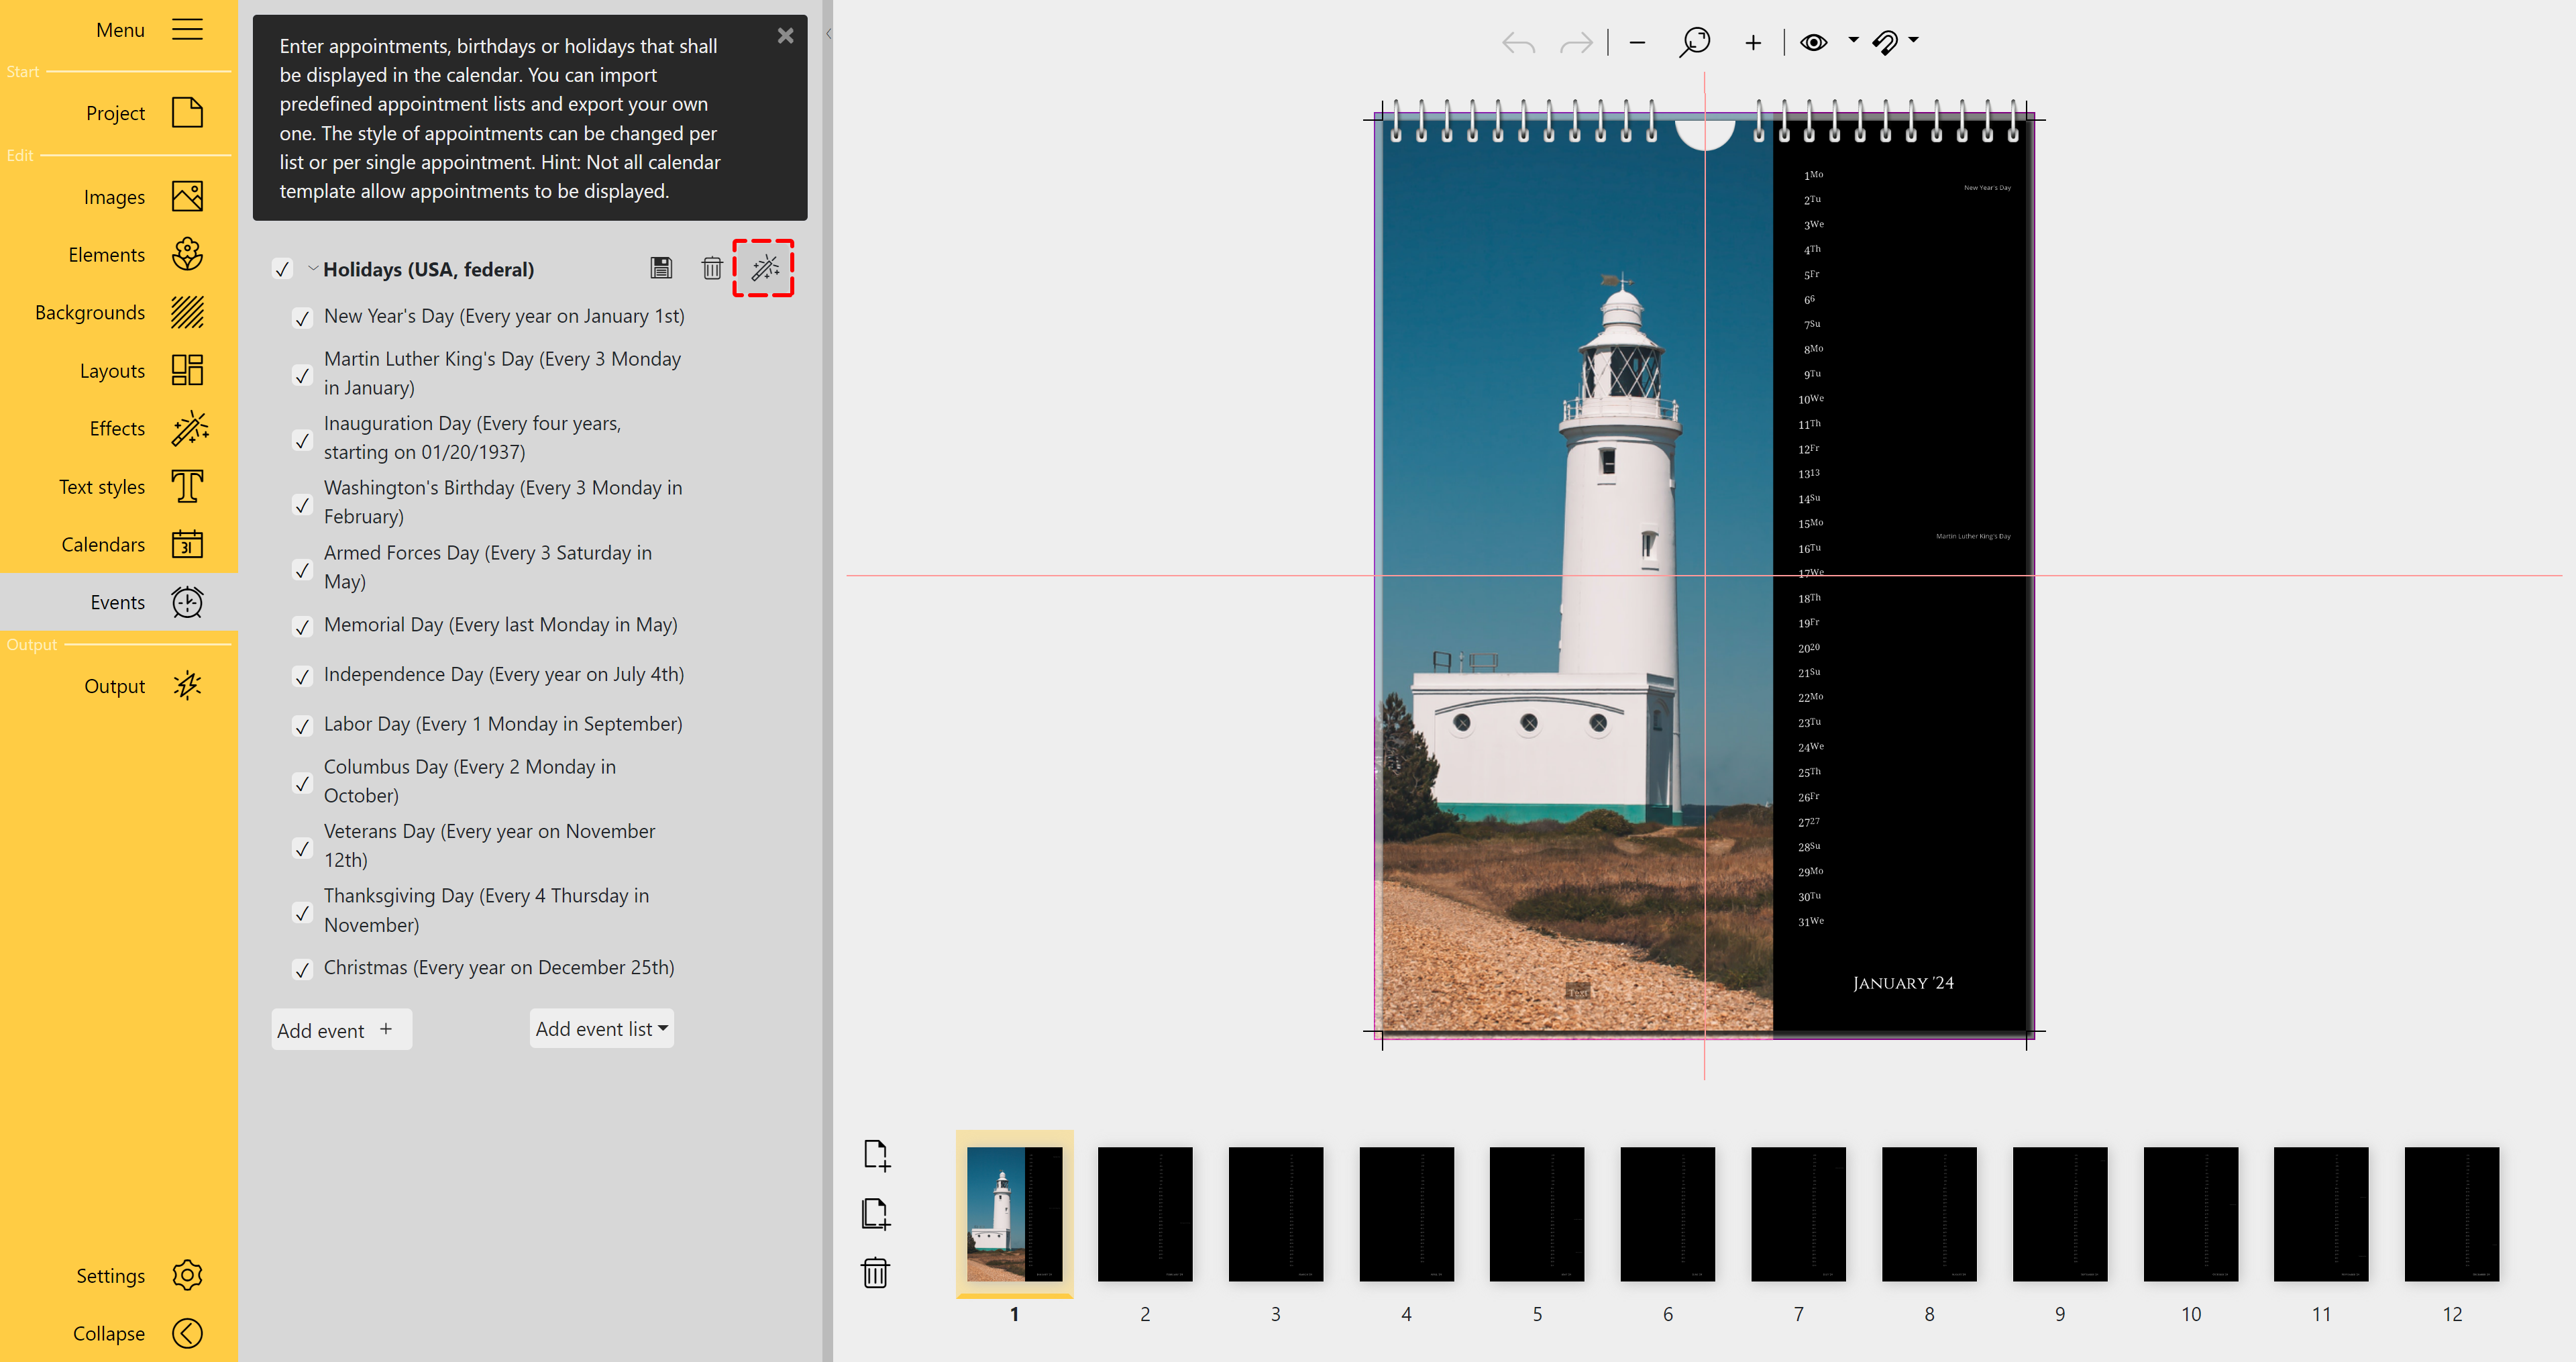Screen dimensions: 2576x1362
Task: Zoom in with the plus icon
Action: (1753, 43)
